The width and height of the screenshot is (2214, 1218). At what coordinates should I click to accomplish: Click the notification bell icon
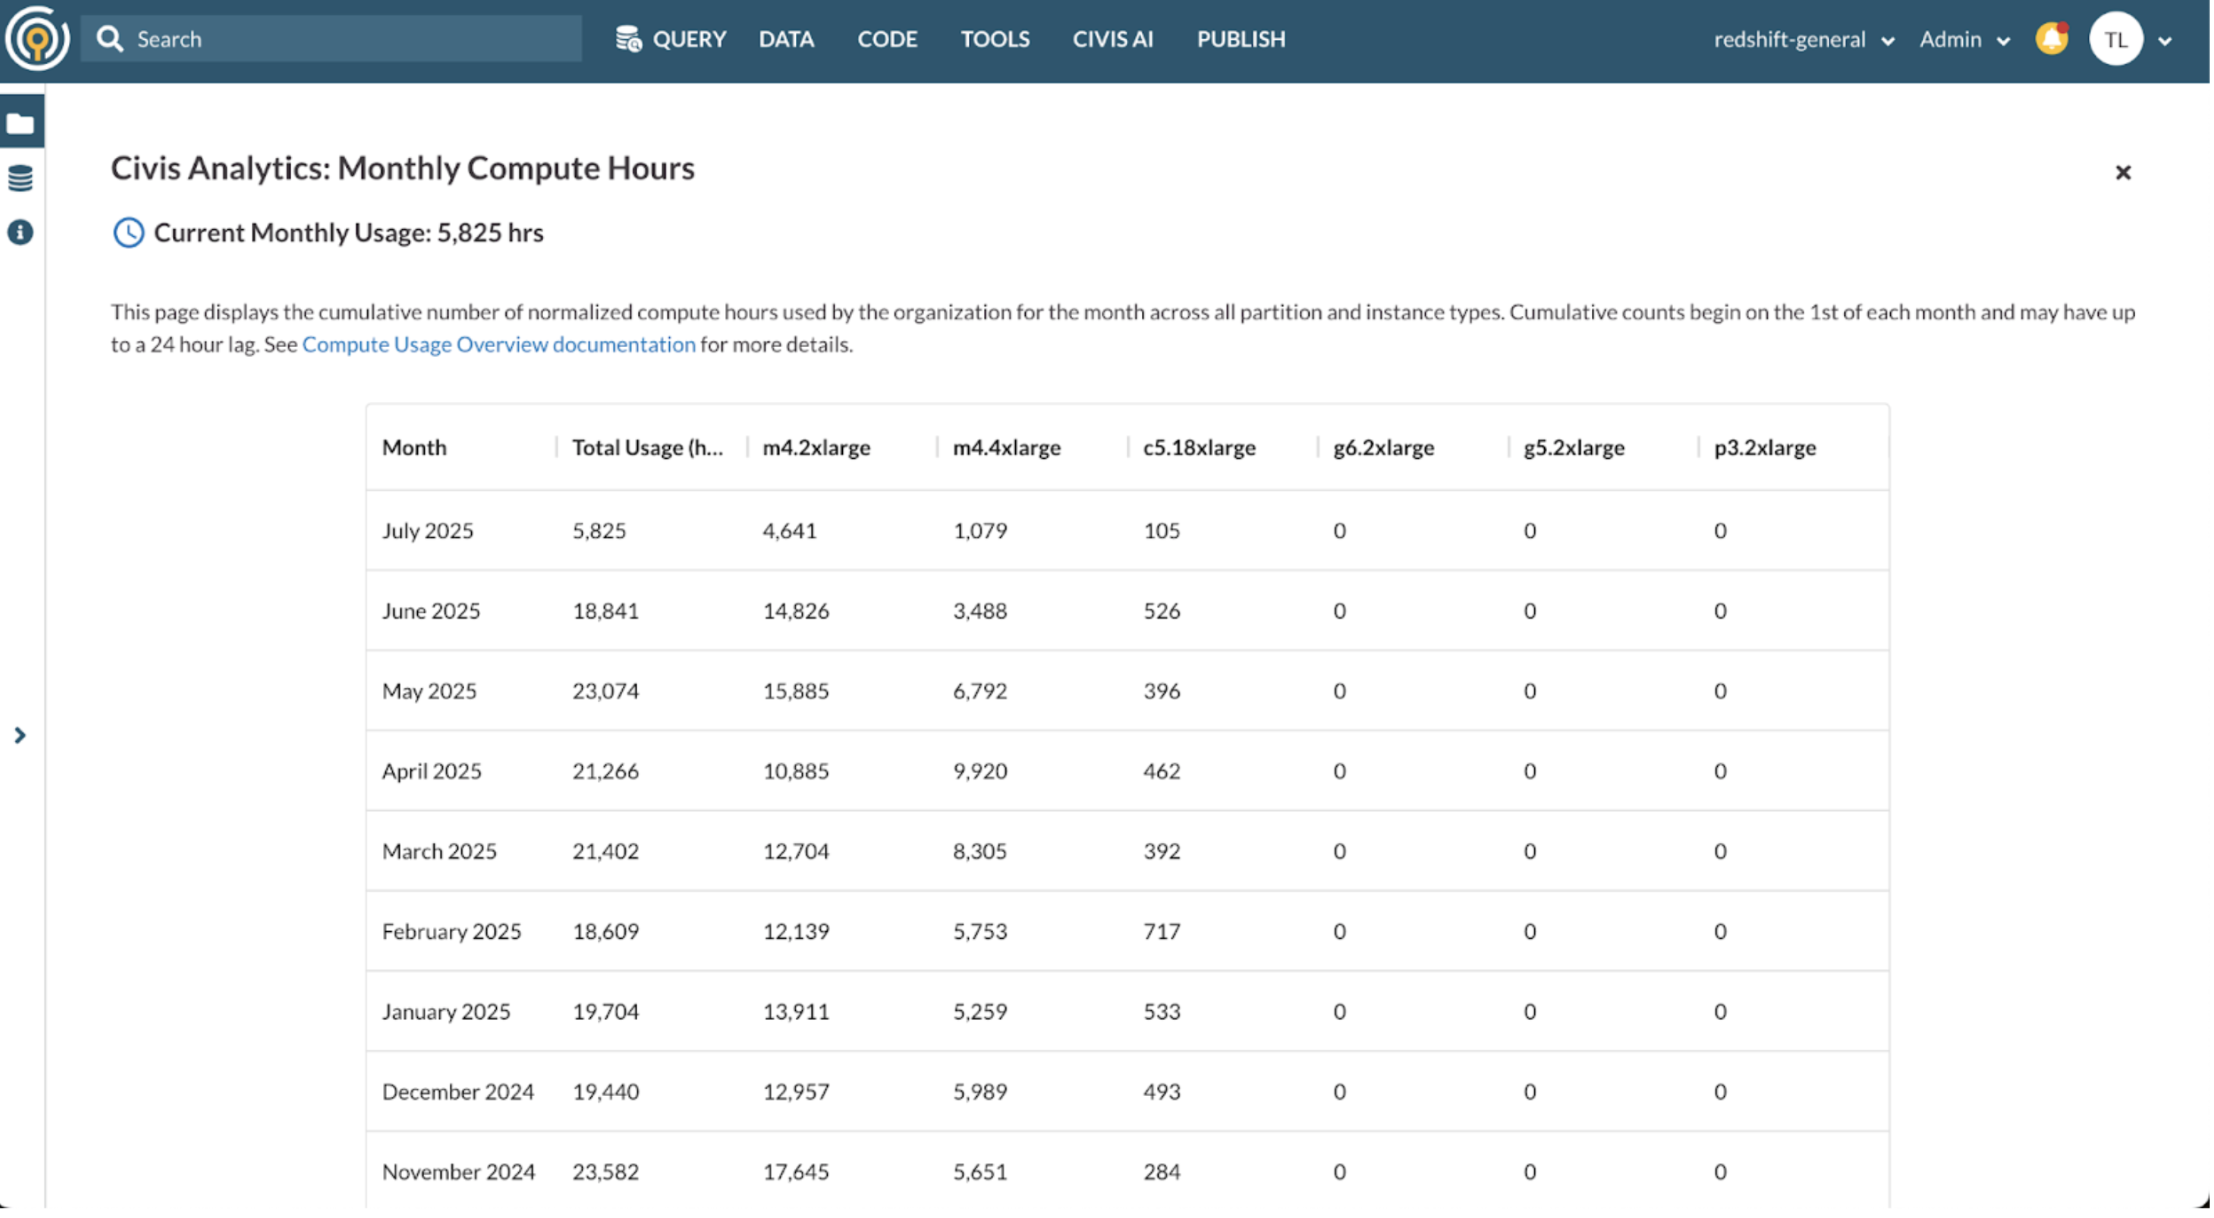[x=2051, y=38]
